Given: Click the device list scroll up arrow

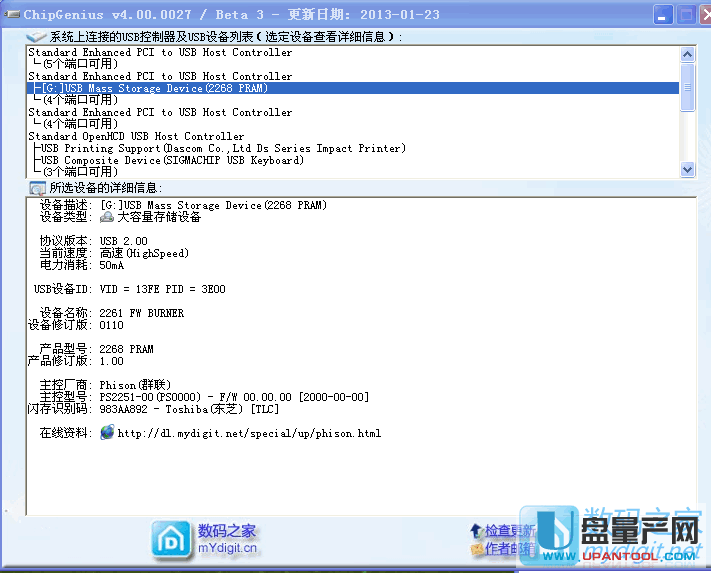Looking at the screenshot, I should (x=687, y=54).
